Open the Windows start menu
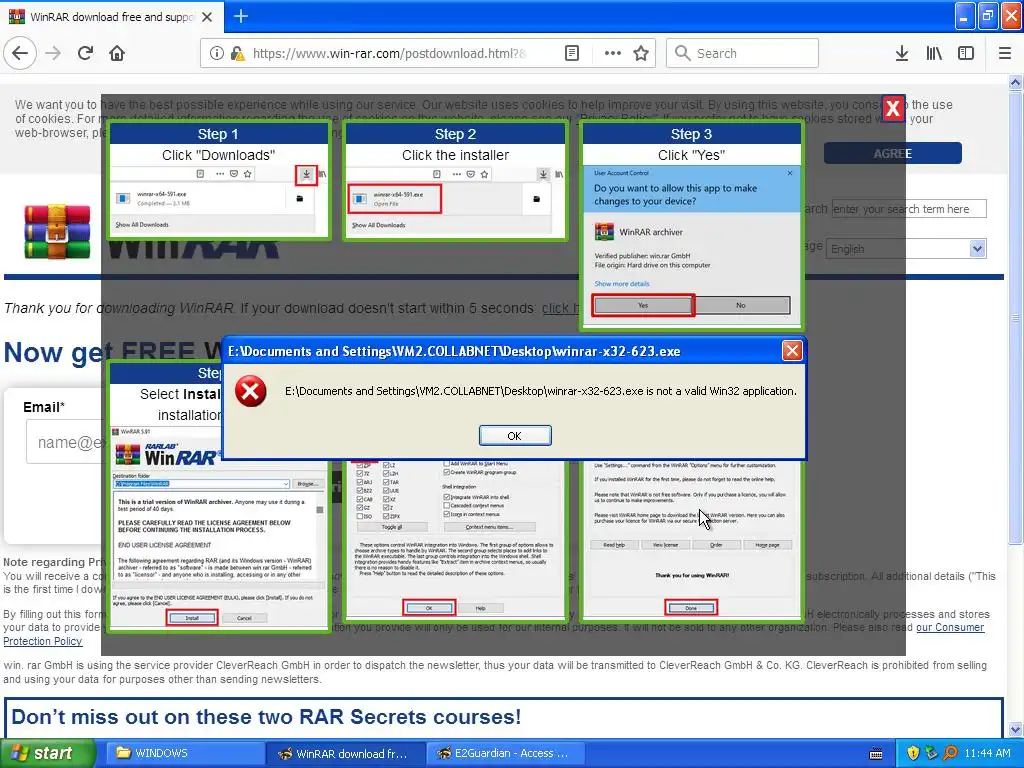The image size is (1024, 768). [48, 753]
